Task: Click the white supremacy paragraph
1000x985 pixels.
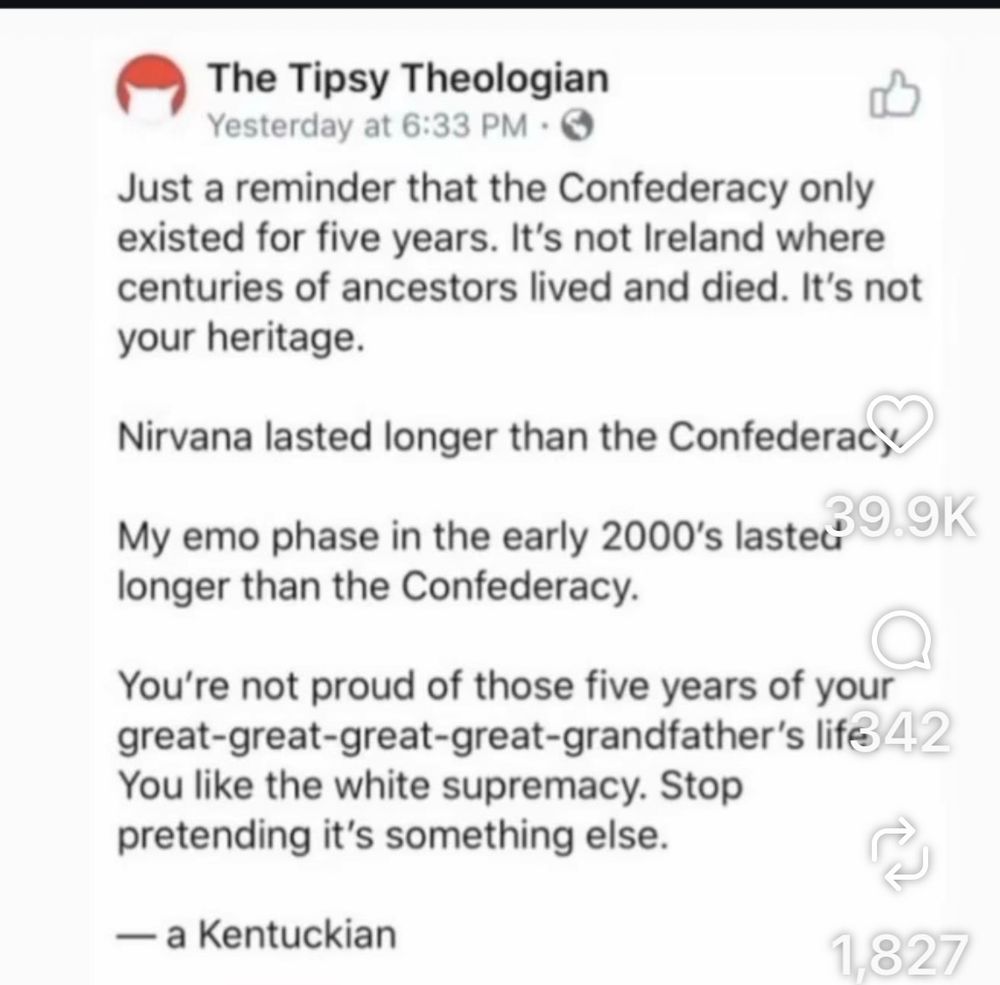Action: pos(505,760)
